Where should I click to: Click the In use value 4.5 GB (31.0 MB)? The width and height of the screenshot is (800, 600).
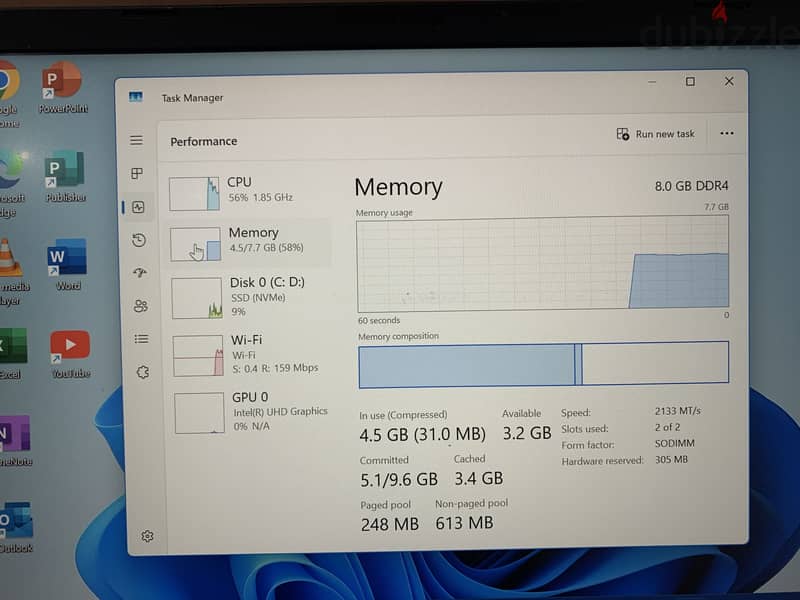(422, 435)
